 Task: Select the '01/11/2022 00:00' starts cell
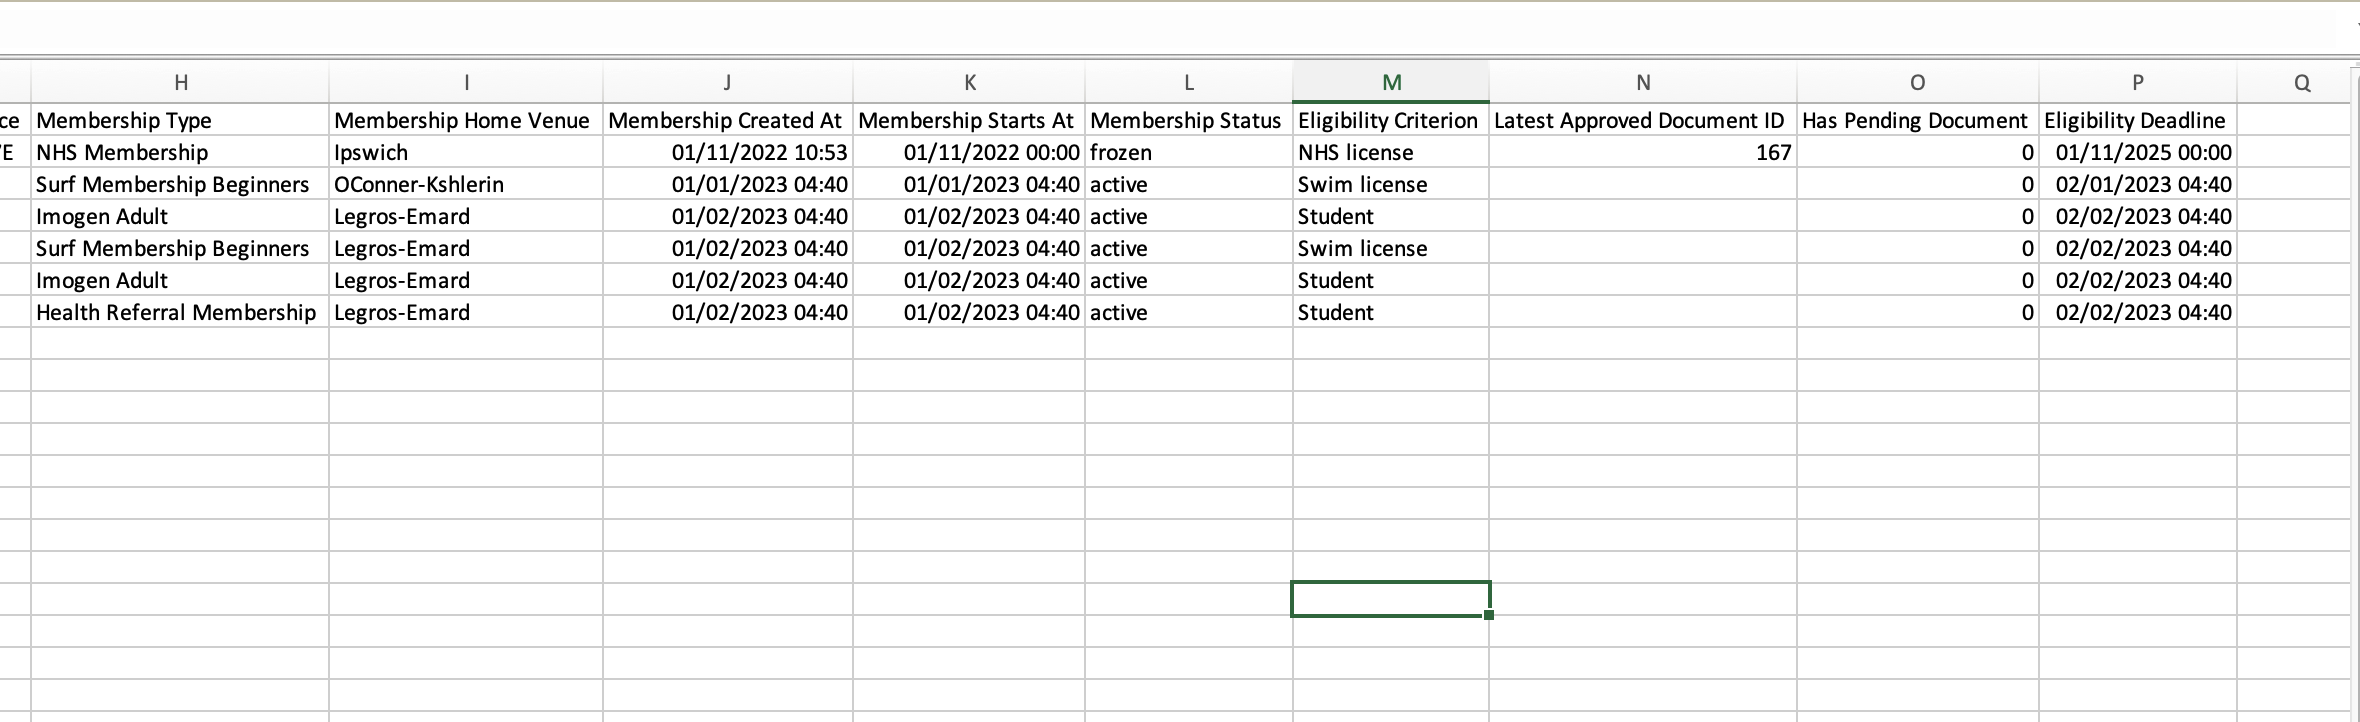pyautogui.click(x=969, y=152)
